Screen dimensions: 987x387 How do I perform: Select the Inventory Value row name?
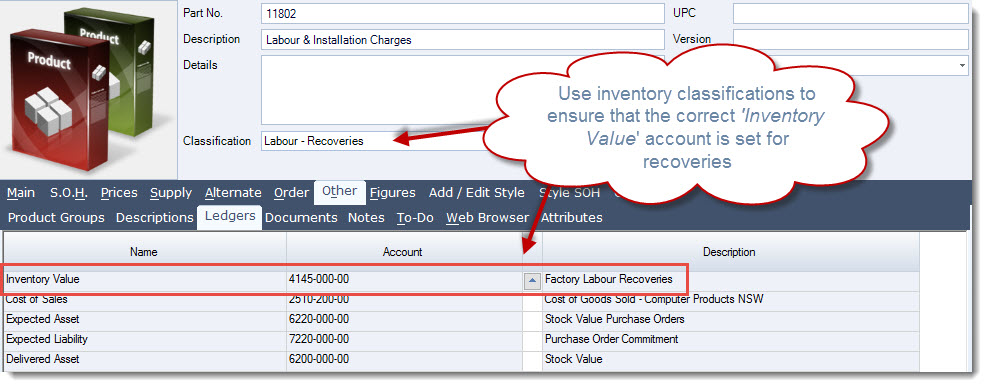(43, 279)
